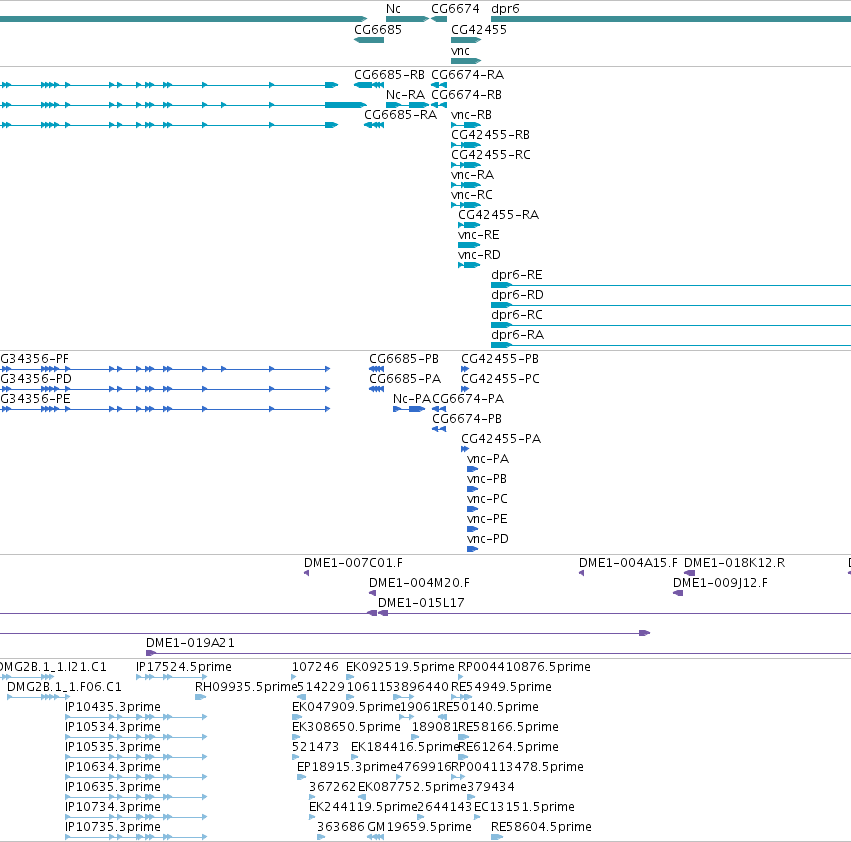Open transcript CG6685-RA
The height and width of the screenshot is (842, 851).
click(x=400, y=115)
